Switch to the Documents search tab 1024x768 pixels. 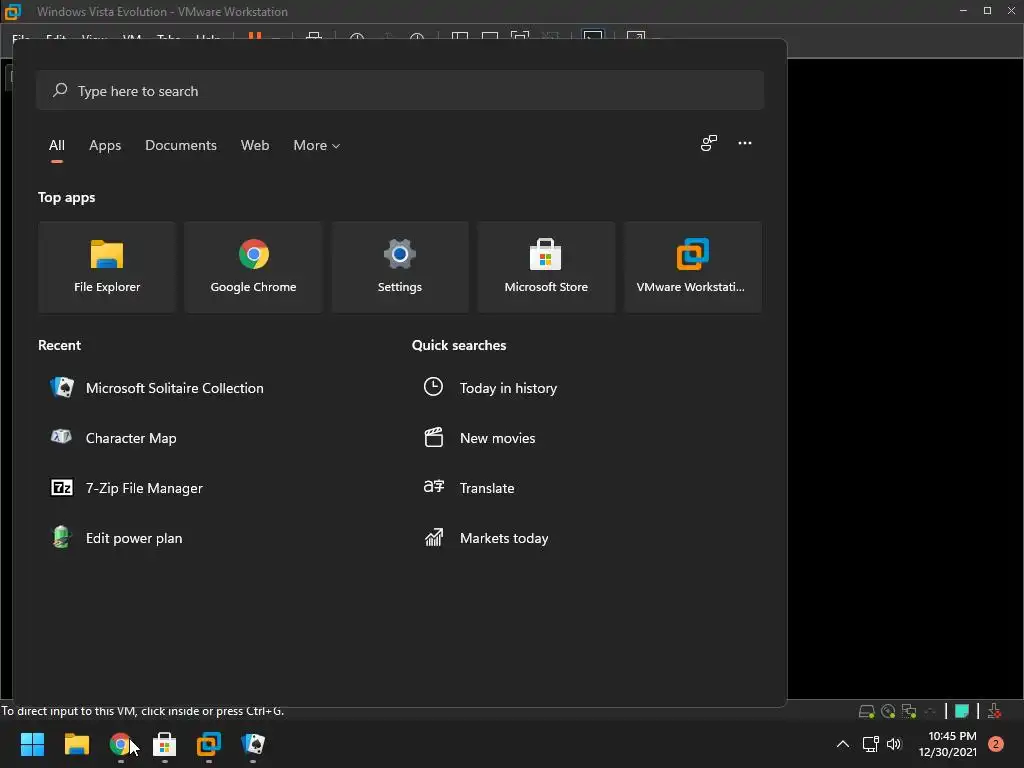(x=181, y=146)
